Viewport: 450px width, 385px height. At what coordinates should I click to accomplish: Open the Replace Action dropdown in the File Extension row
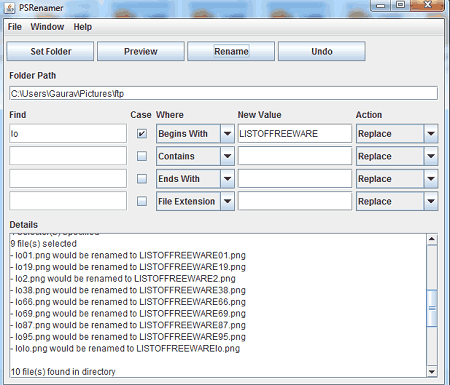(397, 201)
